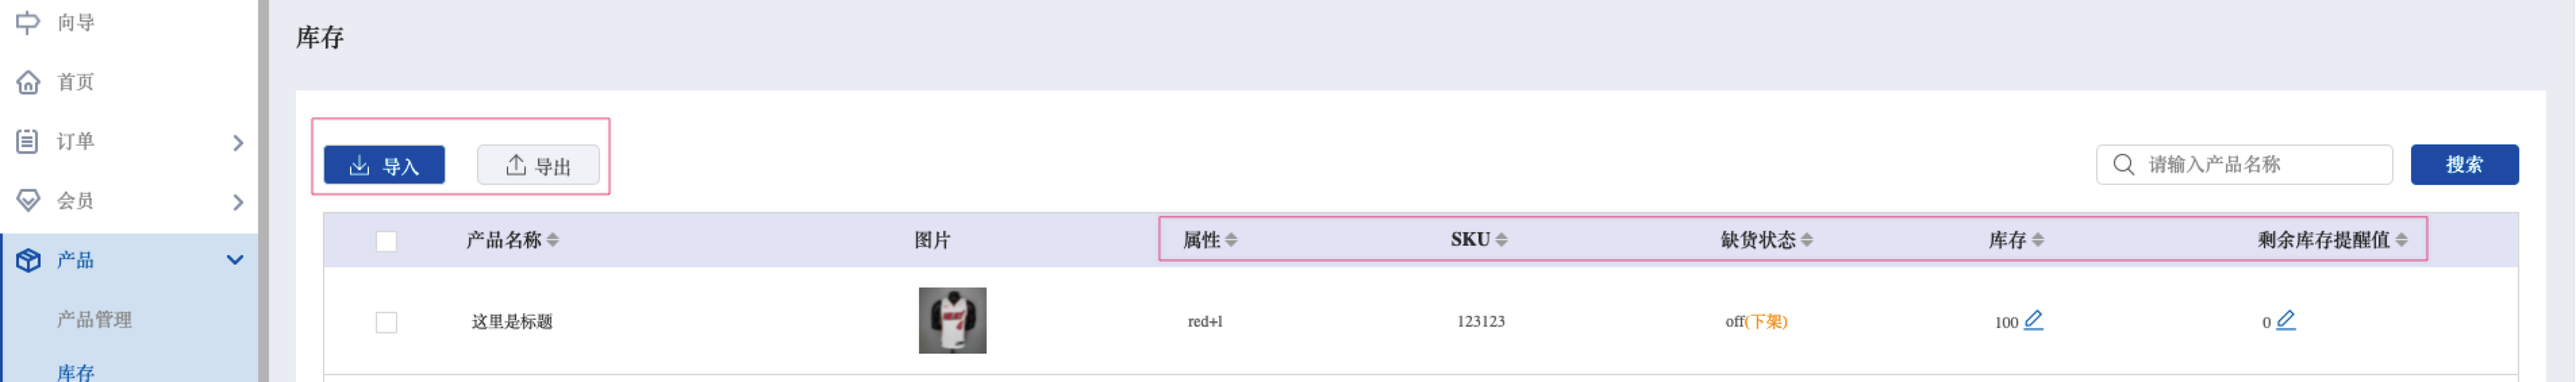Click the 会员 diamond icon

pos(28,201)
